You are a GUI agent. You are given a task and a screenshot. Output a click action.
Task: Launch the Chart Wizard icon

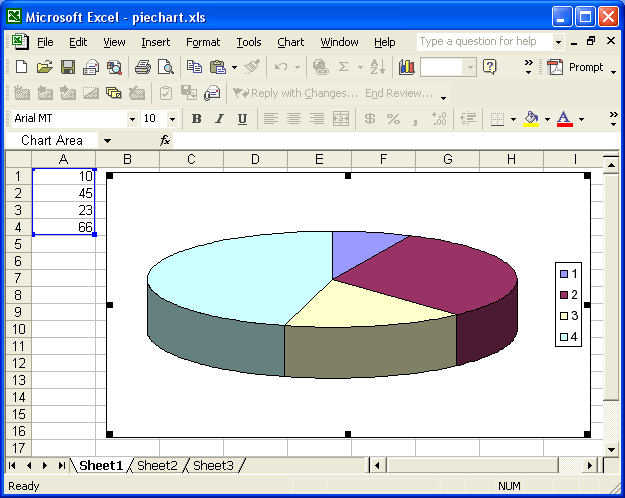pos(406,67)
